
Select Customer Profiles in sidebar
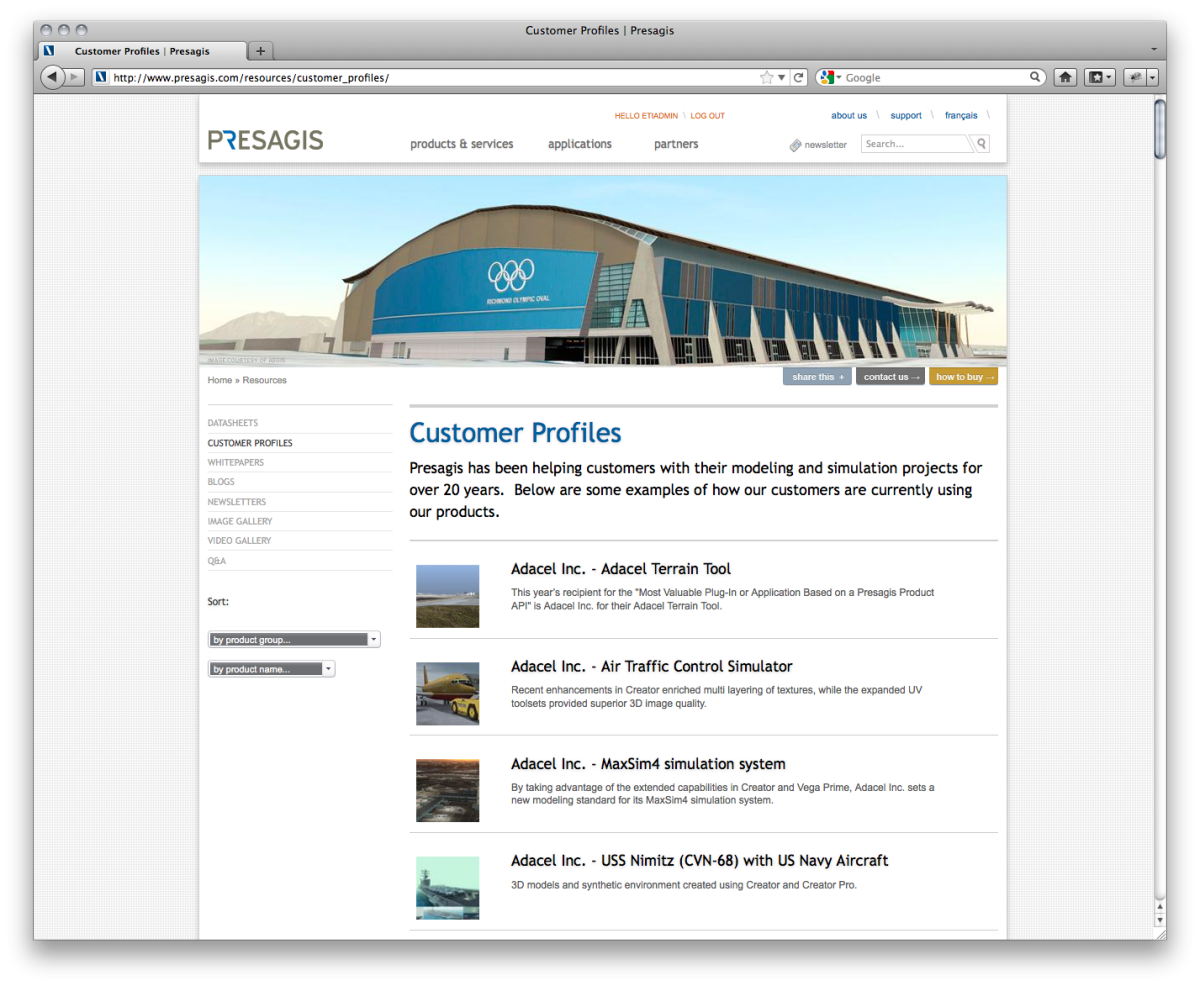click(250, 443)
